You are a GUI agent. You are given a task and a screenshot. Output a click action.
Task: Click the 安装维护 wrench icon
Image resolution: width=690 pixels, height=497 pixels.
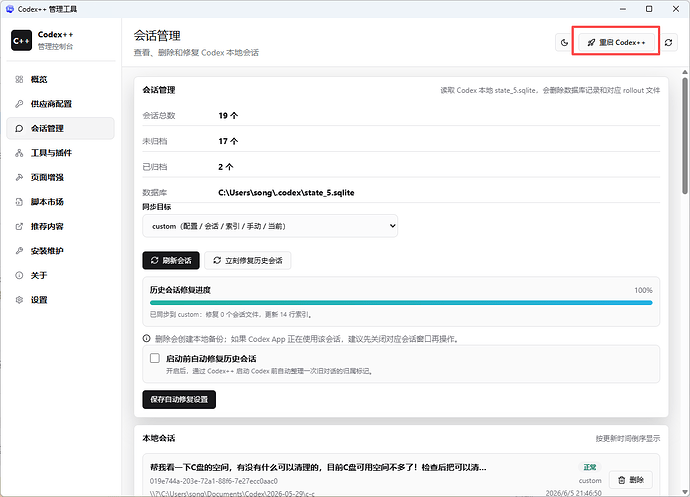click(x=19, y=251)
